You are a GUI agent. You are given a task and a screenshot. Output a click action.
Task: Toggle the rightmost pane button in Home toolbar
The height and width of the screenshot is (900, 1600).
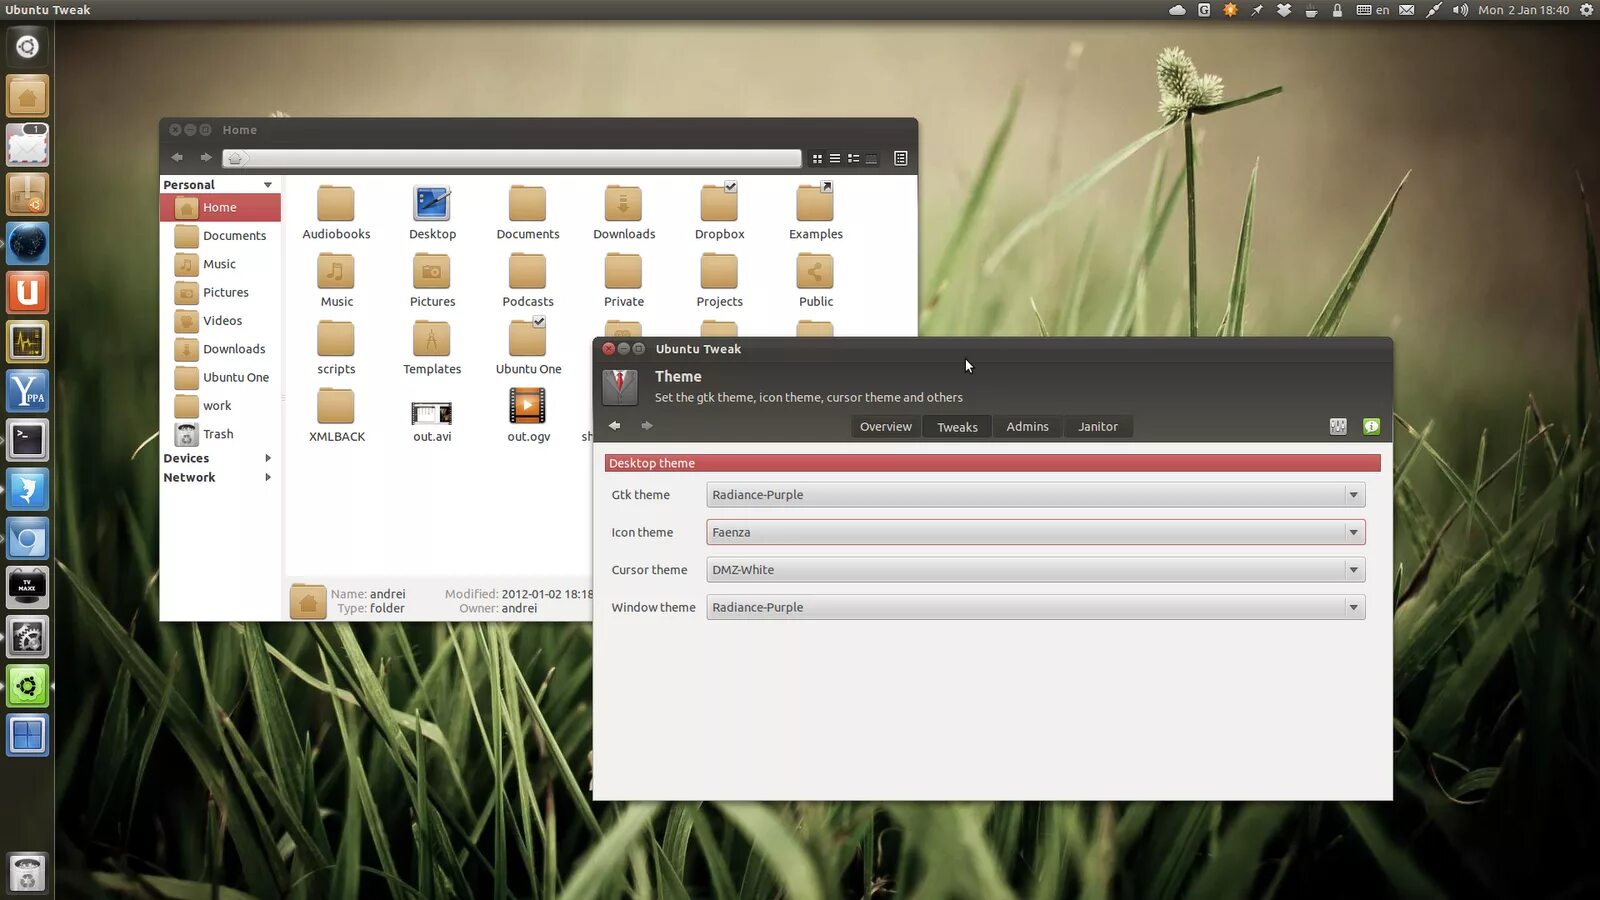[x=900, y=158]
